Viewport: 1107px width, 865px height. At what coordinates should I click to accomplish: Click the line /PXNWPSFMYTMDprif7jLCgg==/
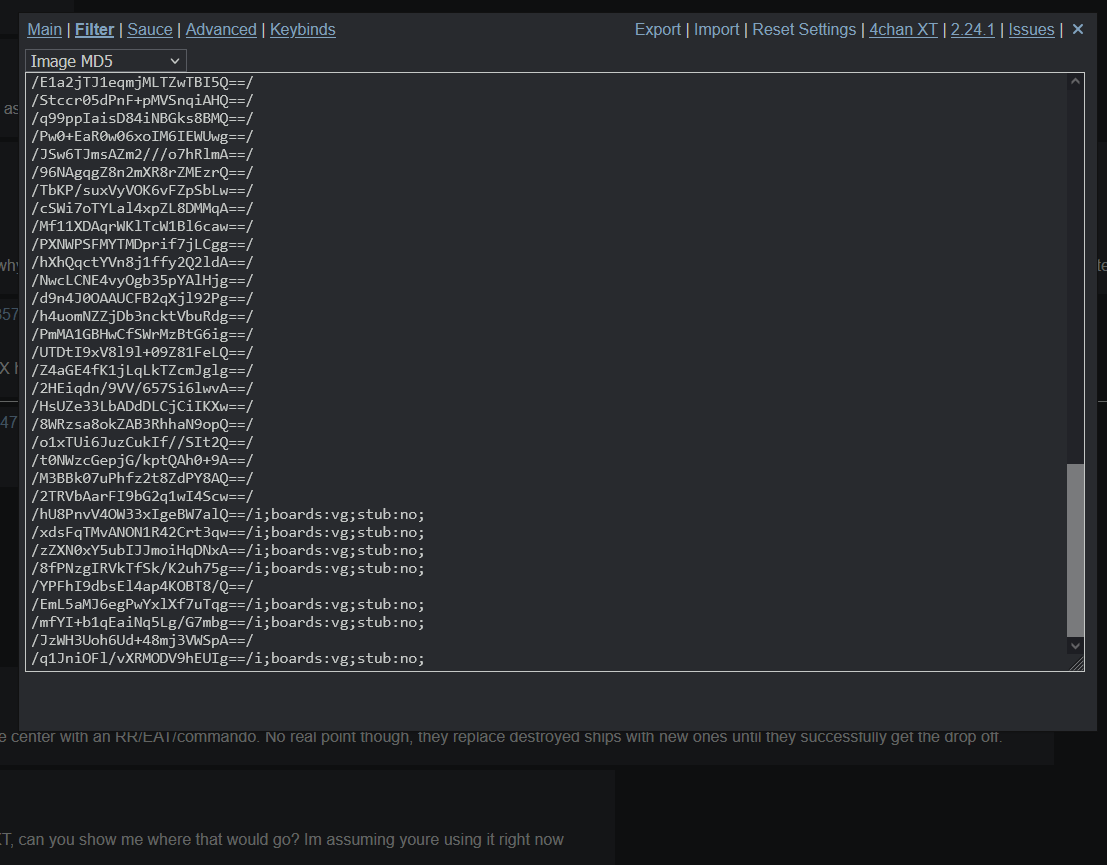coord(142,244)
